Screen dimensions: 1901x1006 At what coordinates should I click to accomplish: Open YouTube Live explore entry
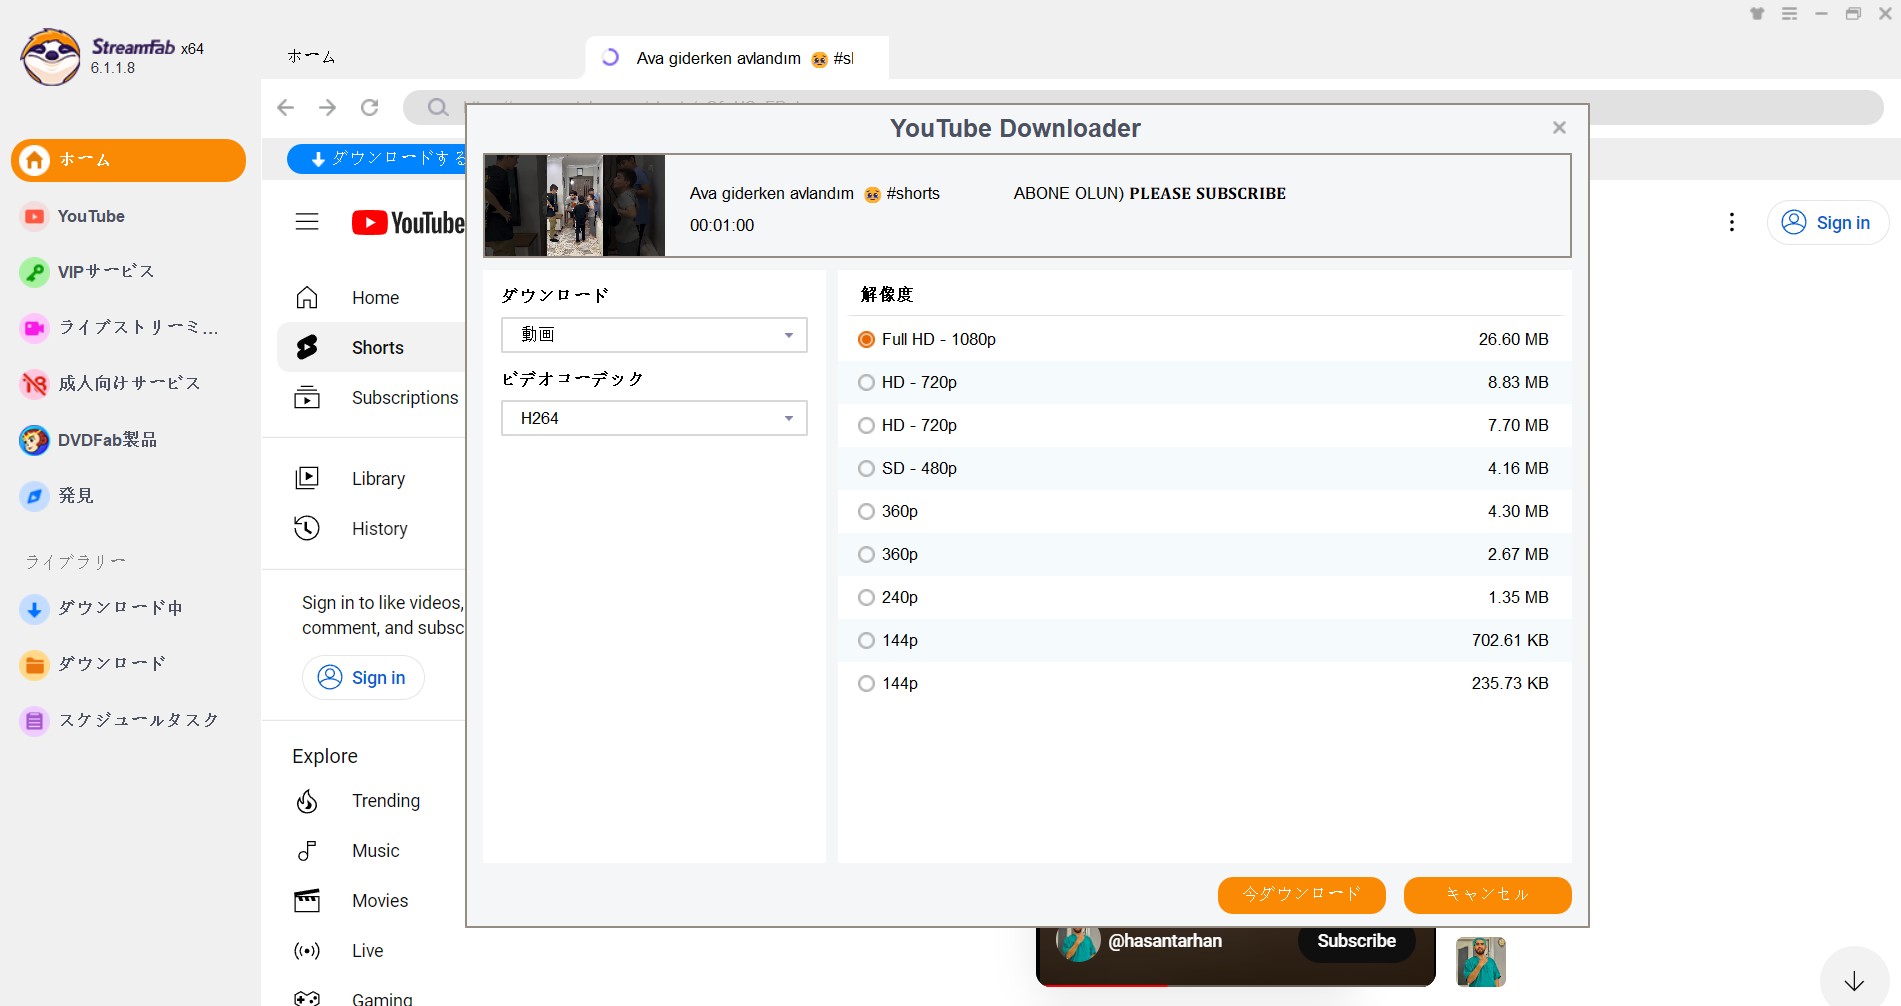click(x=371, y=951)
